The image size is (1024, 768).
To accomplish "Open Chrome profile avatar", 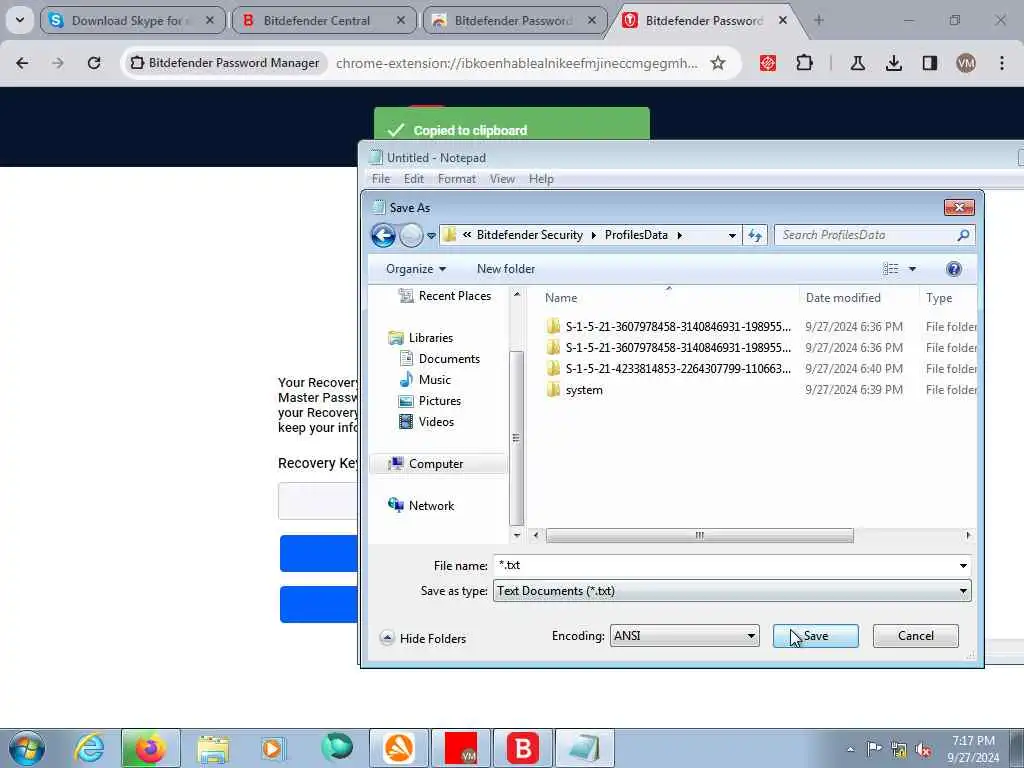I will (965, 63).
